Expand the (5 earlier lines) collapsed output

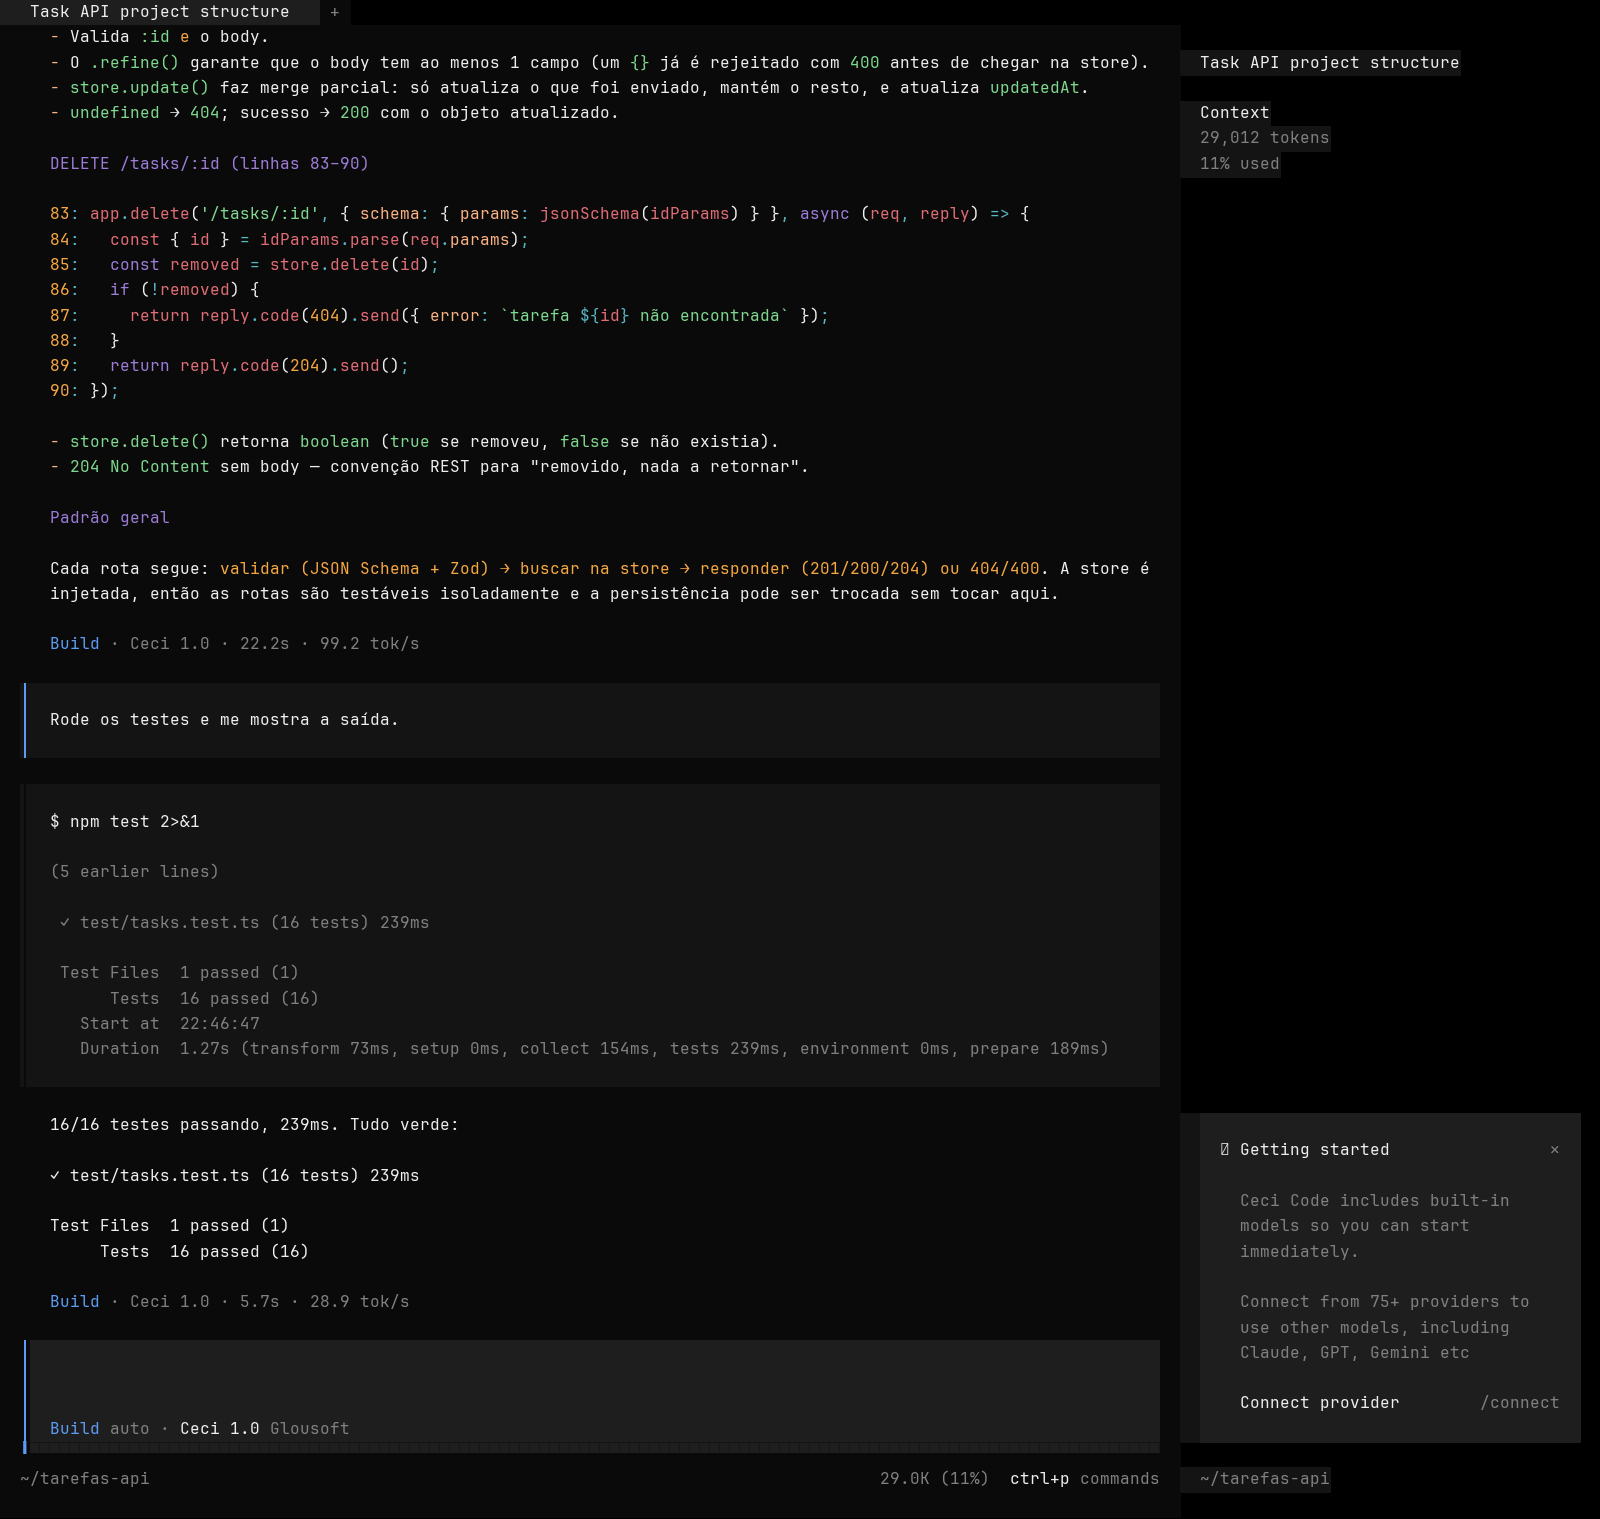tap(134, 872)
